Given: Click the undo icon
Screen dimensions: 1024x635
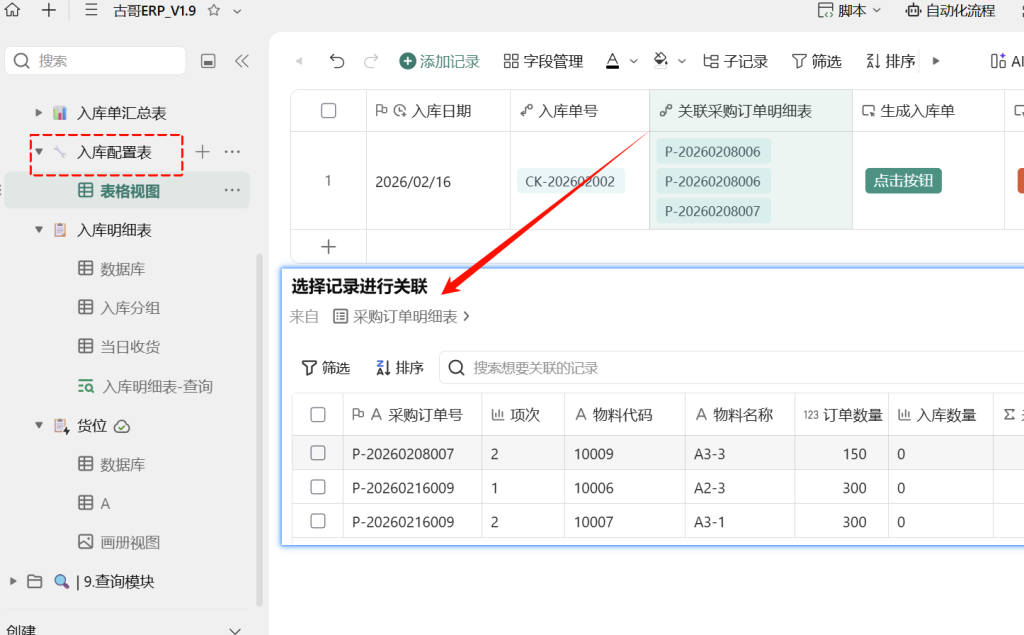Looking at the screenshot, I should click(x=336, y=61).
